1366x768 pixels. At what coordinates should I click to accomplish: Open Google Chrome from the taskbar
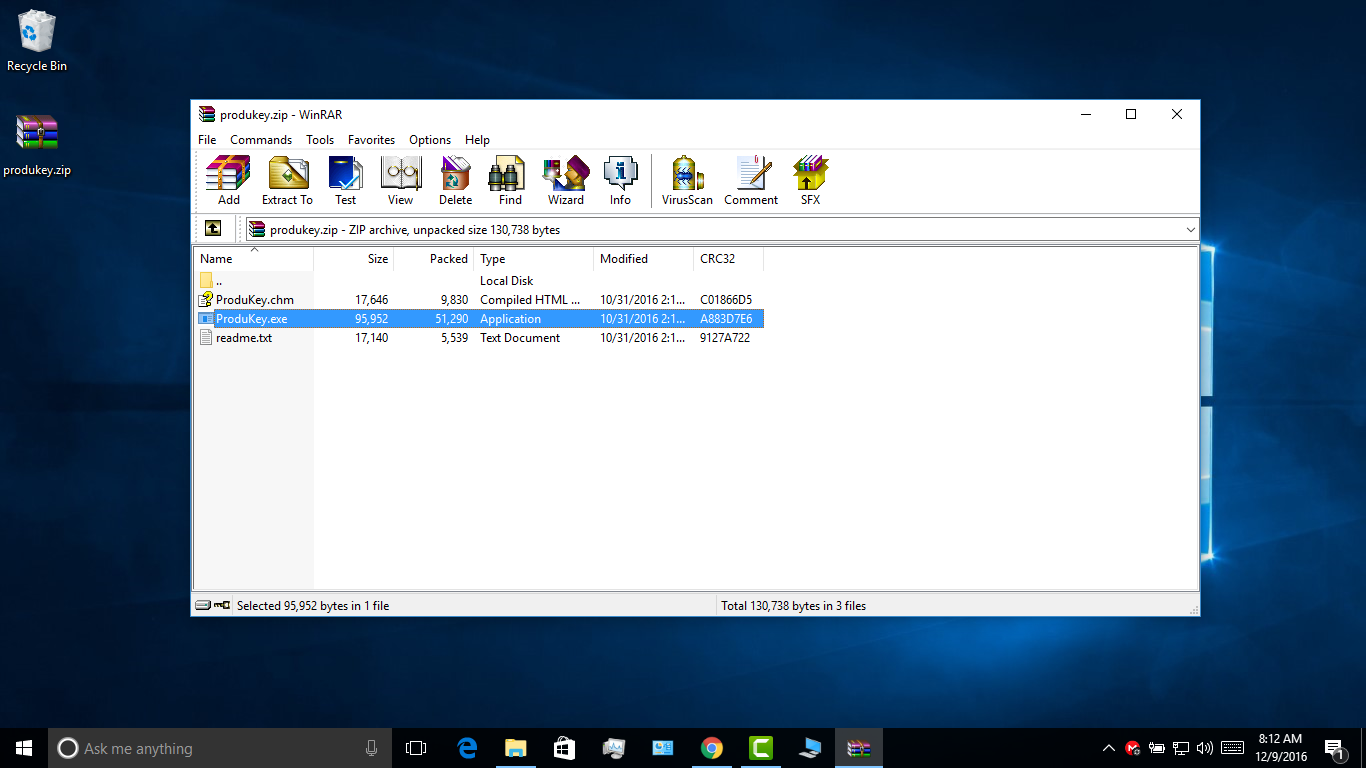click(x=711, y=748)
